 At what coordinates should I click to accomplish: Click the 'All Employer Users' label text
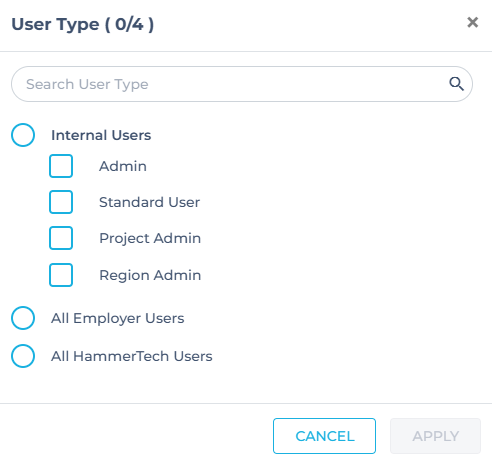(x=117, y=318)
